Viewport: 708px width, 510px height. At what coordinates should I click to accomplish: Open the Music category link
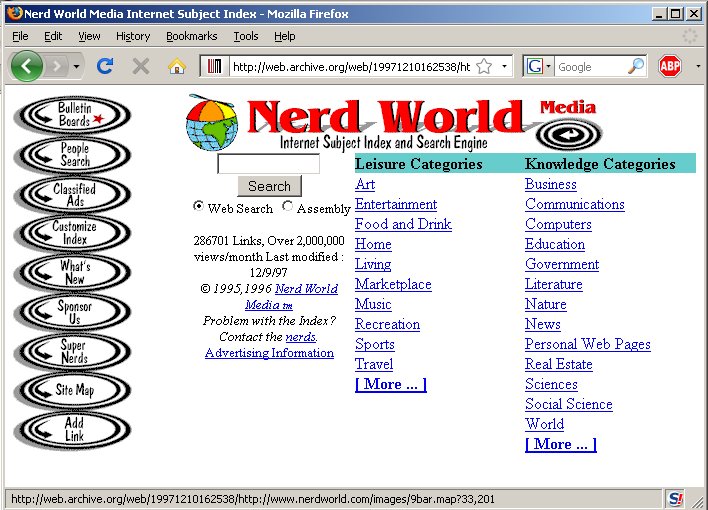point(373,304)
